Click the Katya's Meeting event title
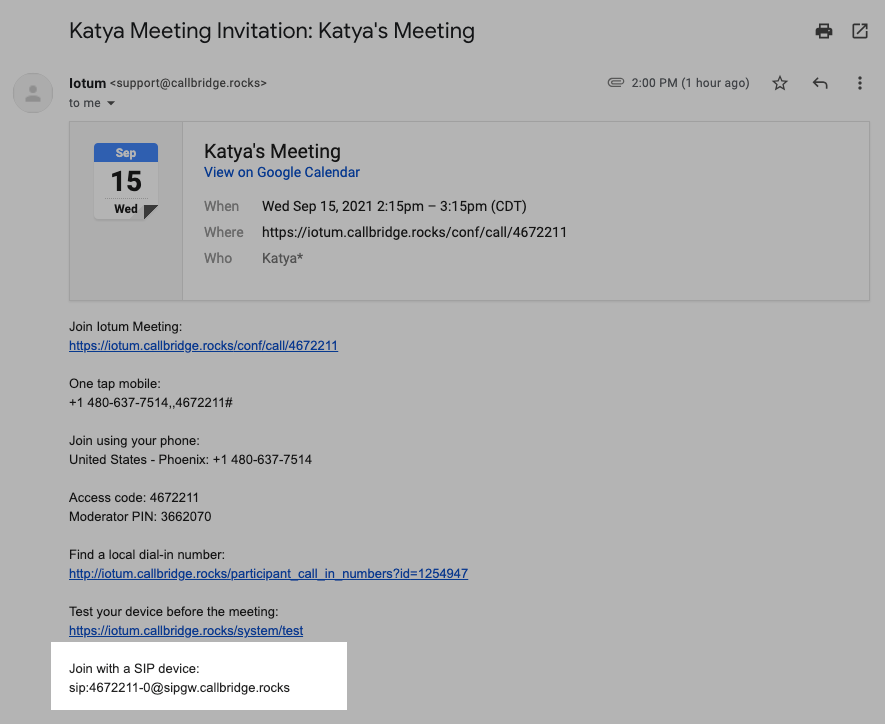Viewport: 885px width, 724px height. (x=272, y=151)
